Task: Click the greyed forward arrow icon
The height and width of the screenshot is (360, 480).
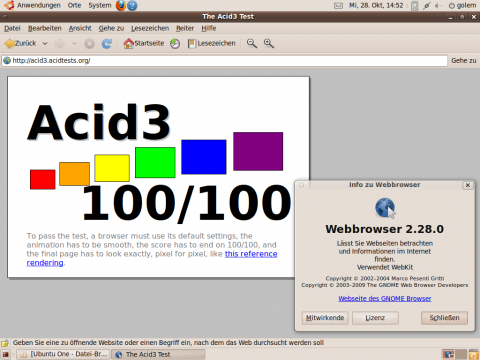Action: coord(60,43)
